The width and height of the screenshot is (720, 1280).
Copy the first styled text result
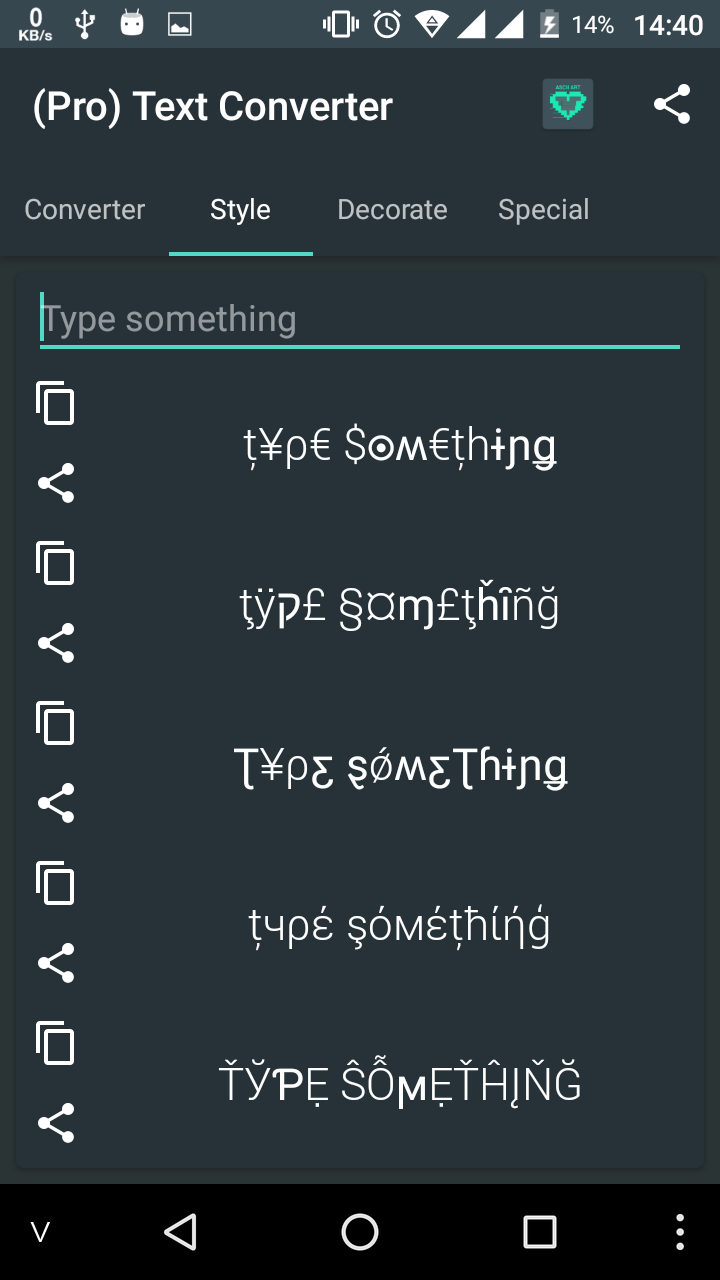[x=56, y=403]
